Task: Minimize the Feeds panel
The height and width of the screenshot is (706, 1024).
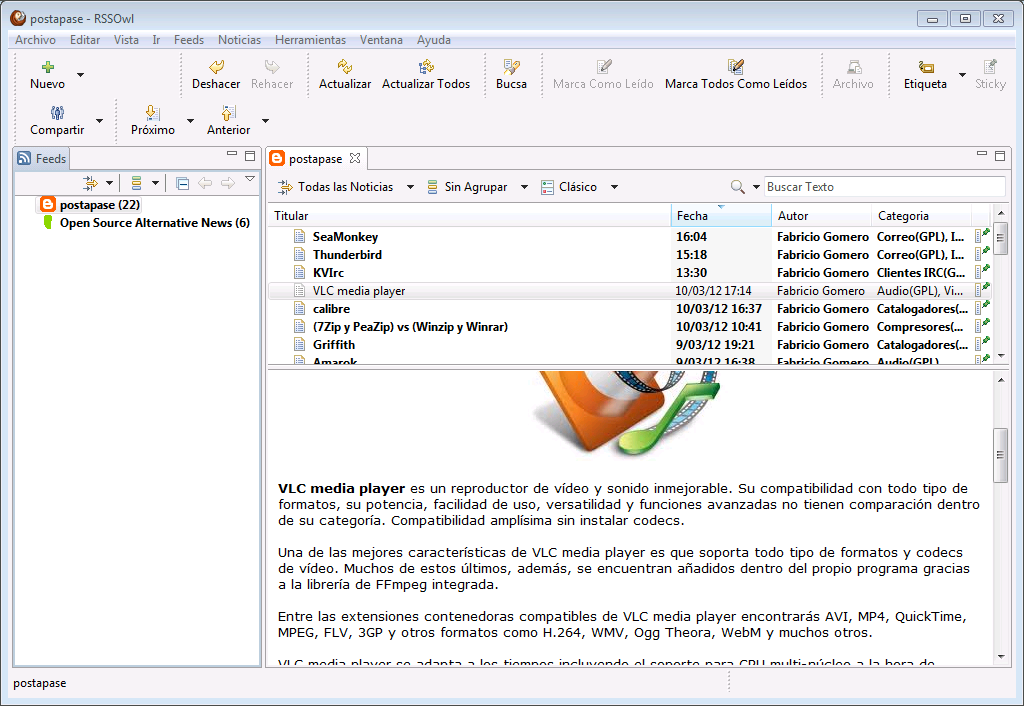Action: 232,154
